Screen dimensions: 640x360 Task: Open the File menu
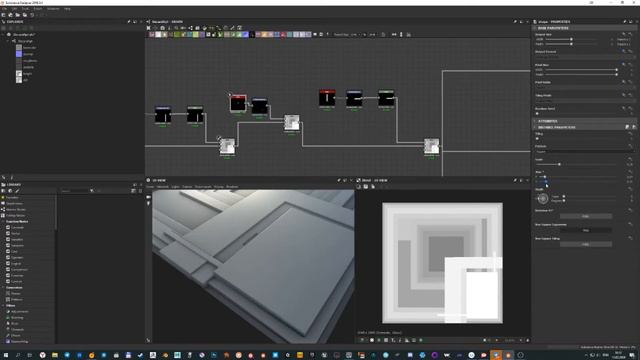pos(5,9)
